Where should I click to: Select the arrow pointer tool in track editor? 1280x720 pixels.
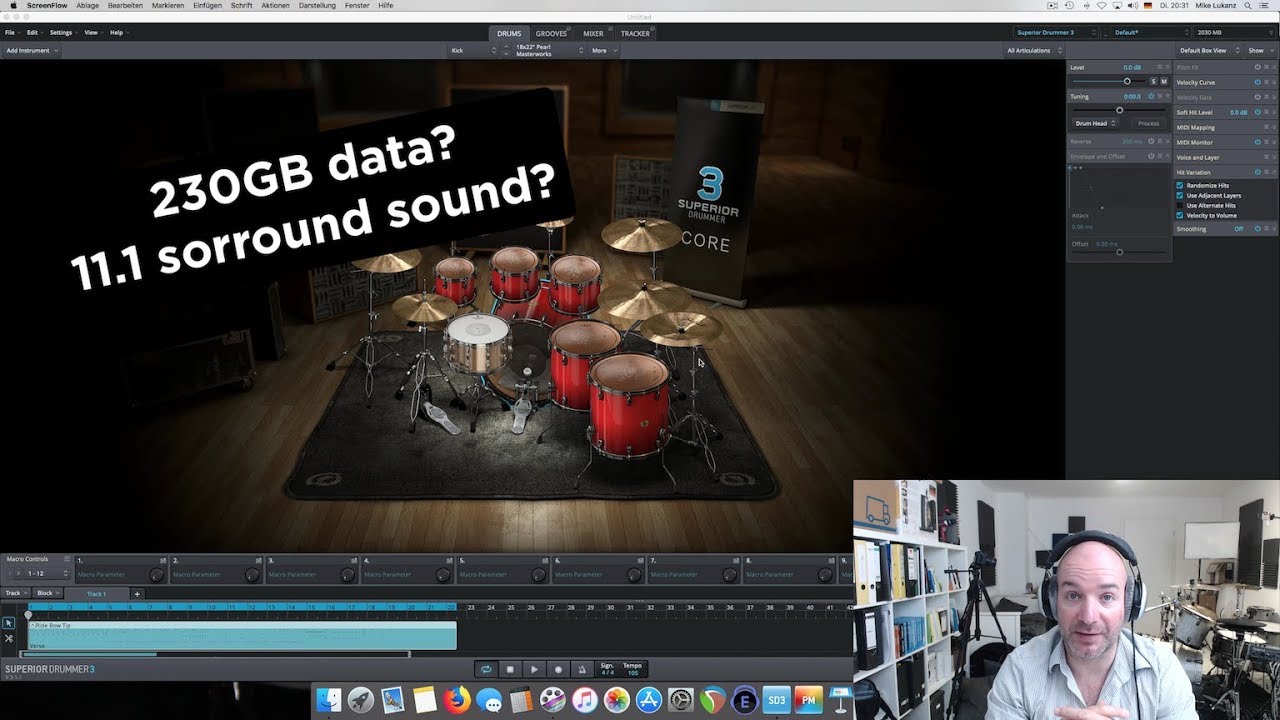click(9, 623)
